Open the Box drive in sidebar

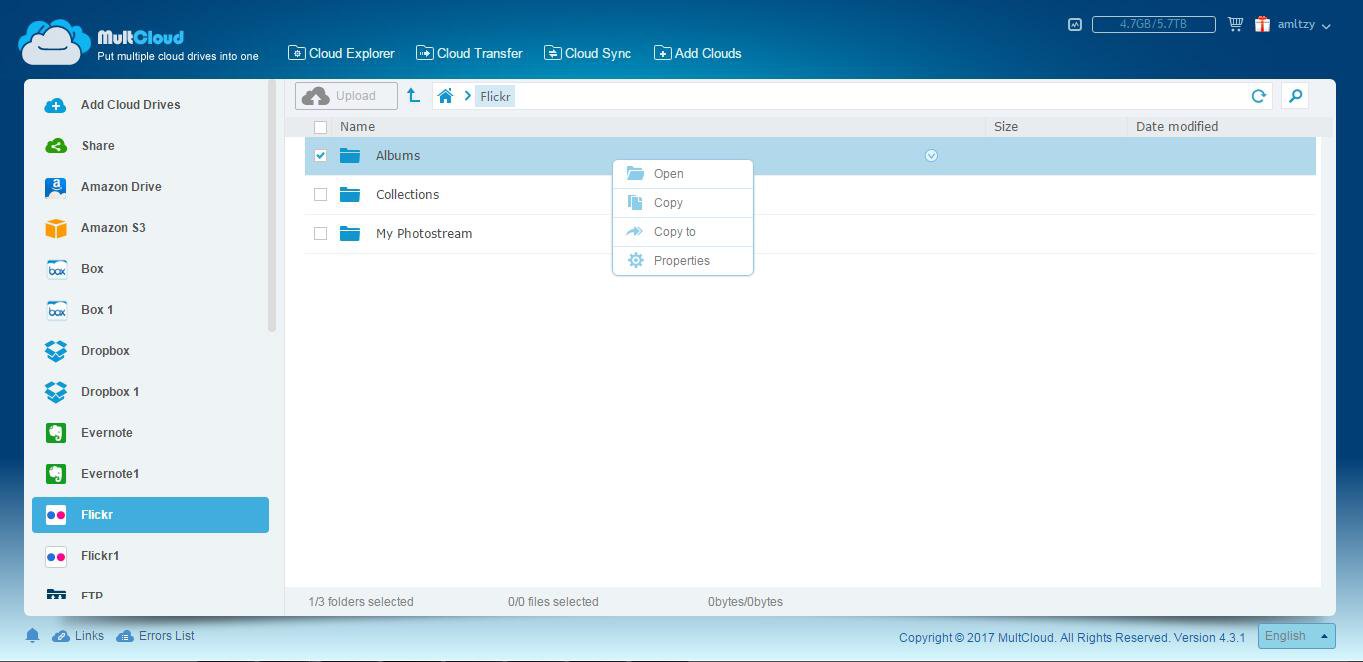(150, 269)
